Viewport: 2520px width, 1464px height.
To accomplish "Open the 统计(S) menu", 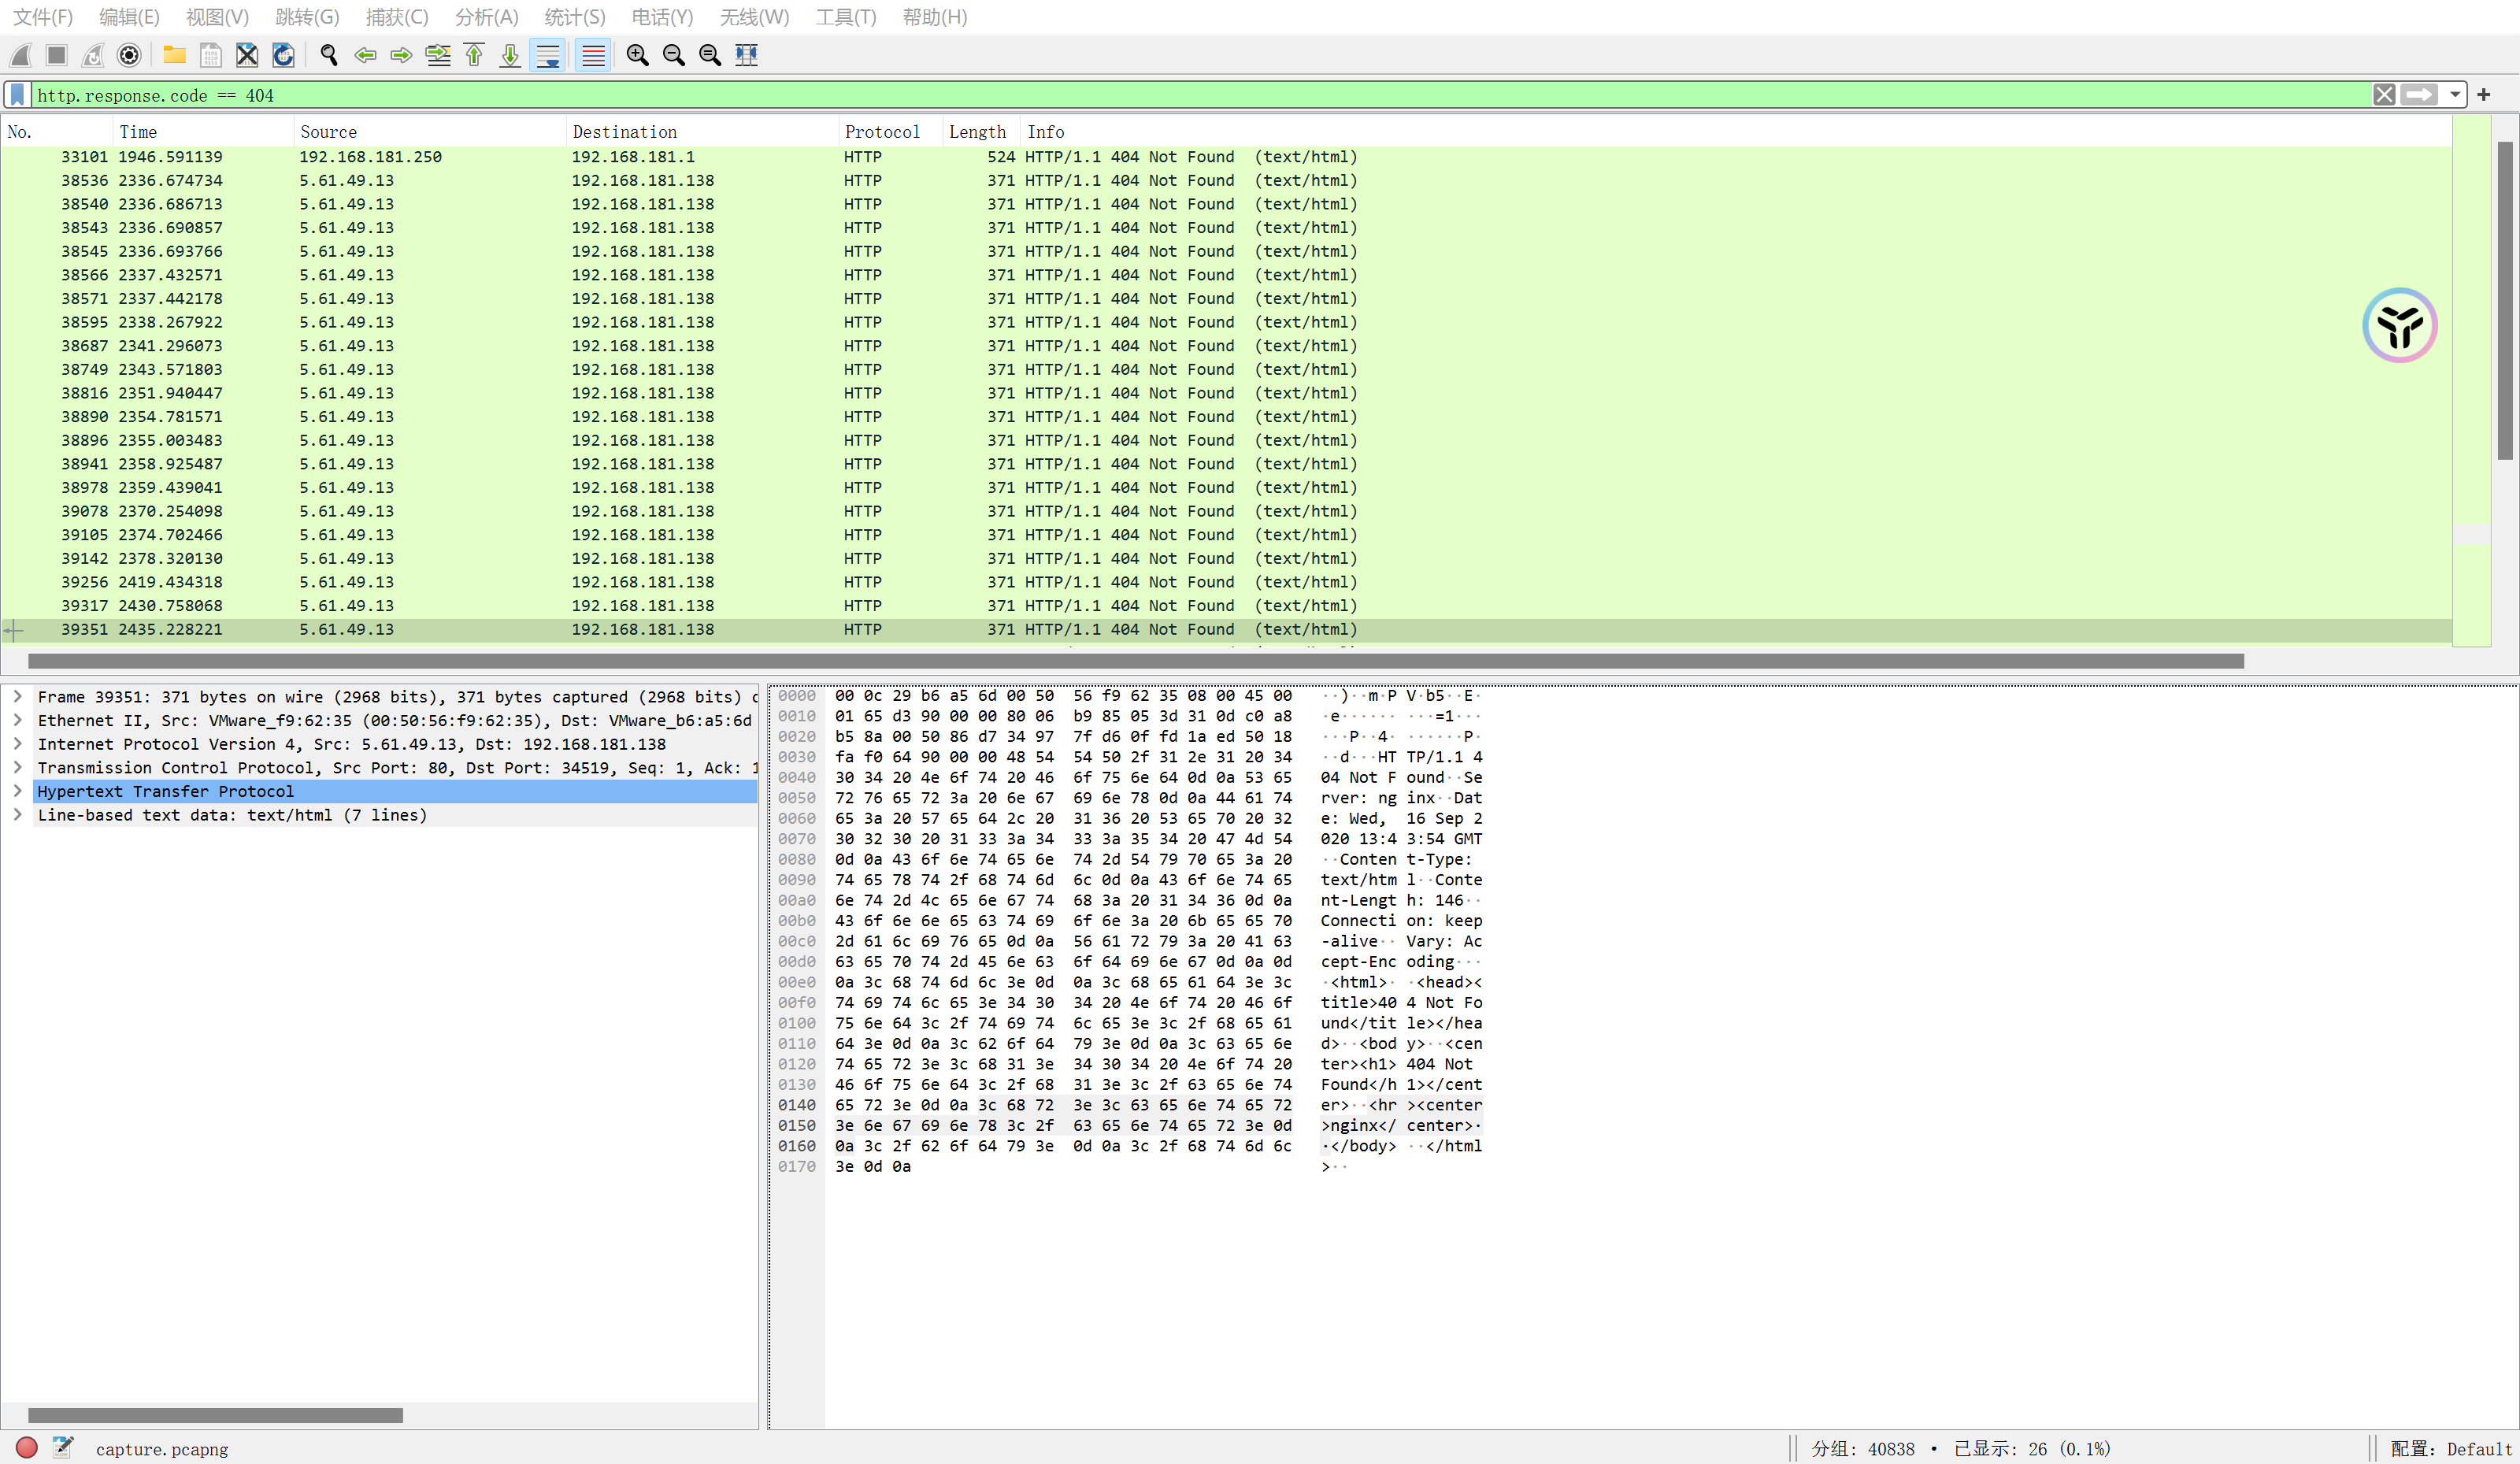I will (x=575, y=17).
